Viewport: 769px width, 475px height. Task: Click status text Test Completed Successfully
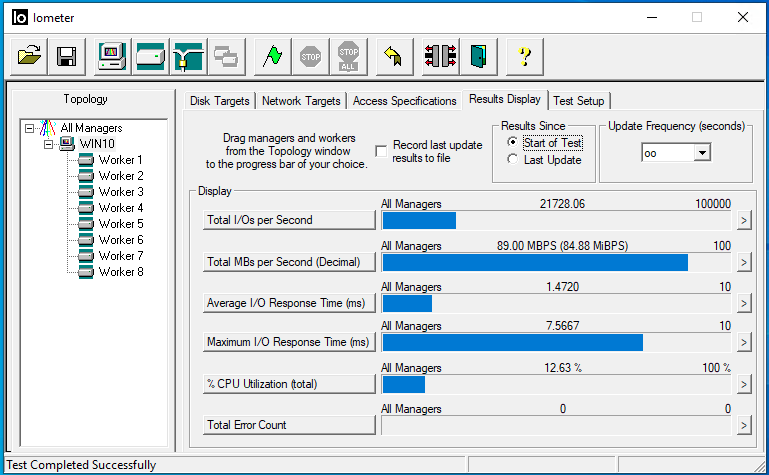click(81, 465)
